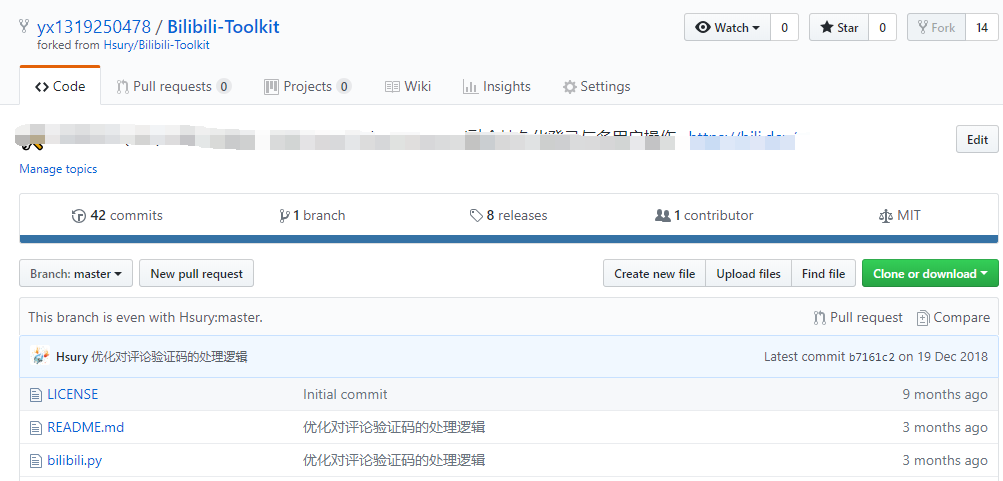Click the blue language bar
The image size is (1003, 481).
(x=509, y=239)
